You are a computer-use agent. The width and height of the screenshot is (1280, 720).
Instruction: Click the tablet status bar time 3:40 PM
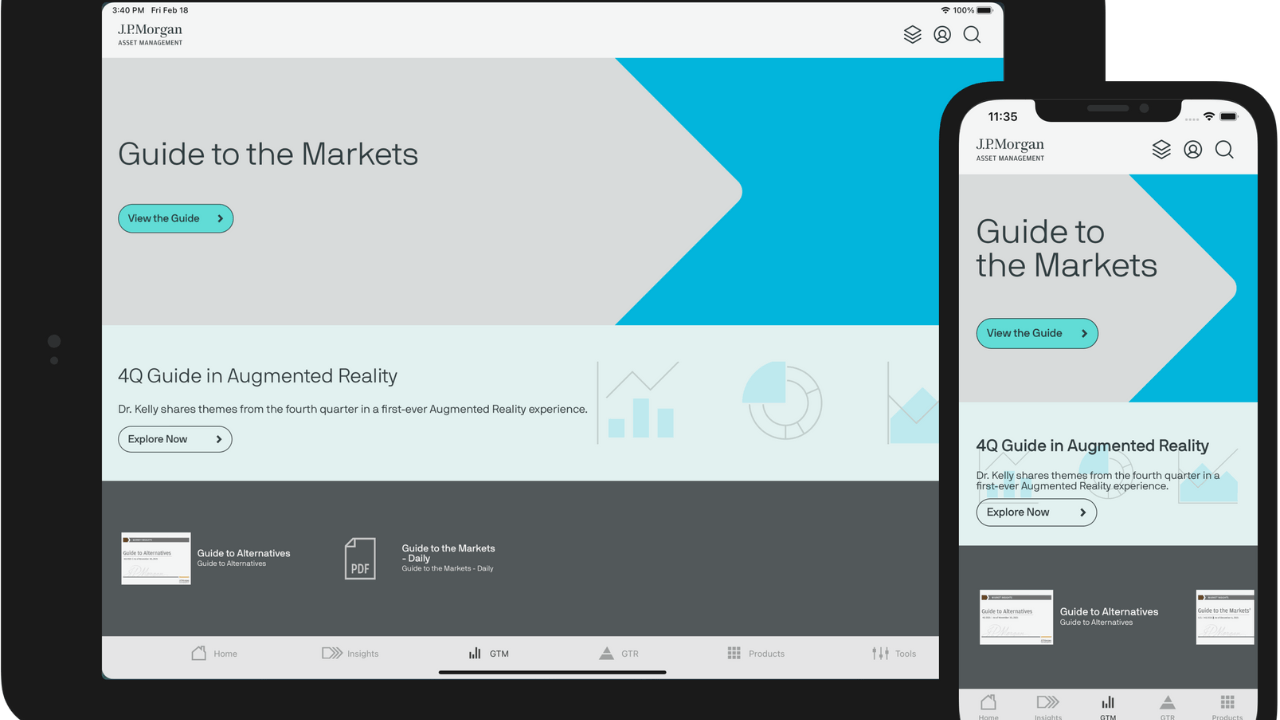point(129,10)
